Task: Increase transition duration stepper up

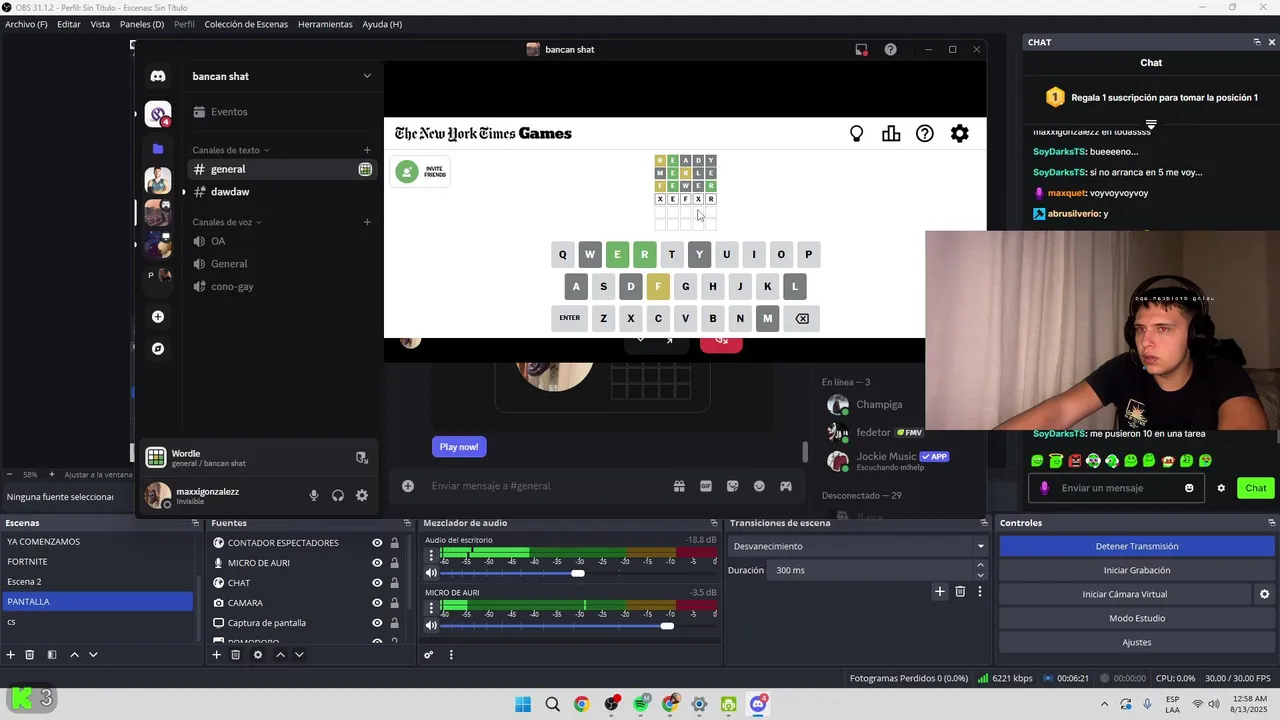Action: coord(980,565)
